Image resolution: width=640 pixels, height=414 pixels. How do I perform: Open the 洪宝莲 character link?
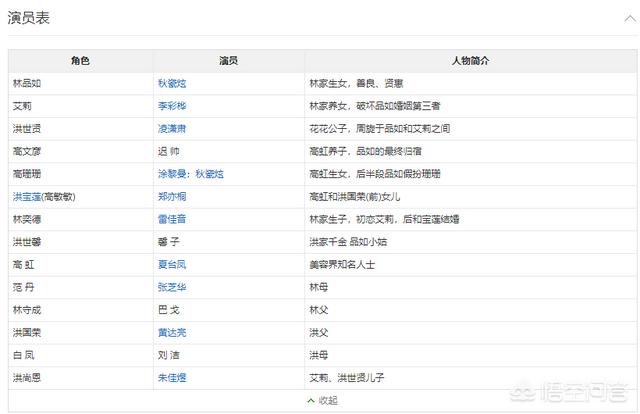(27, 197)
